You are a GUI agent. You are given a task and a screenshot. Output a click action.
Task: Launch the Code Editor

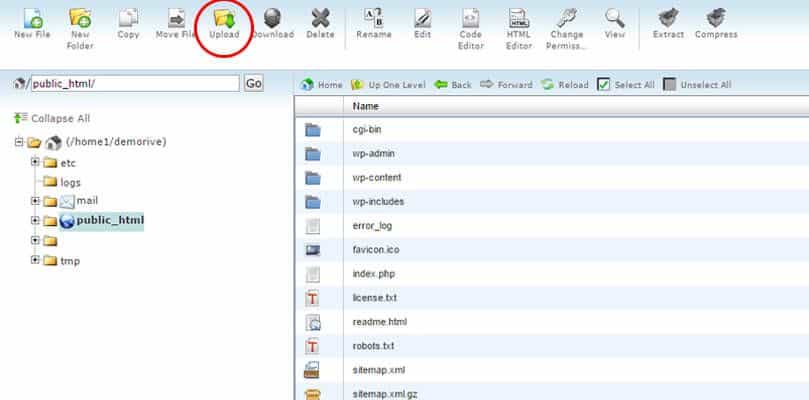point(471,28)
